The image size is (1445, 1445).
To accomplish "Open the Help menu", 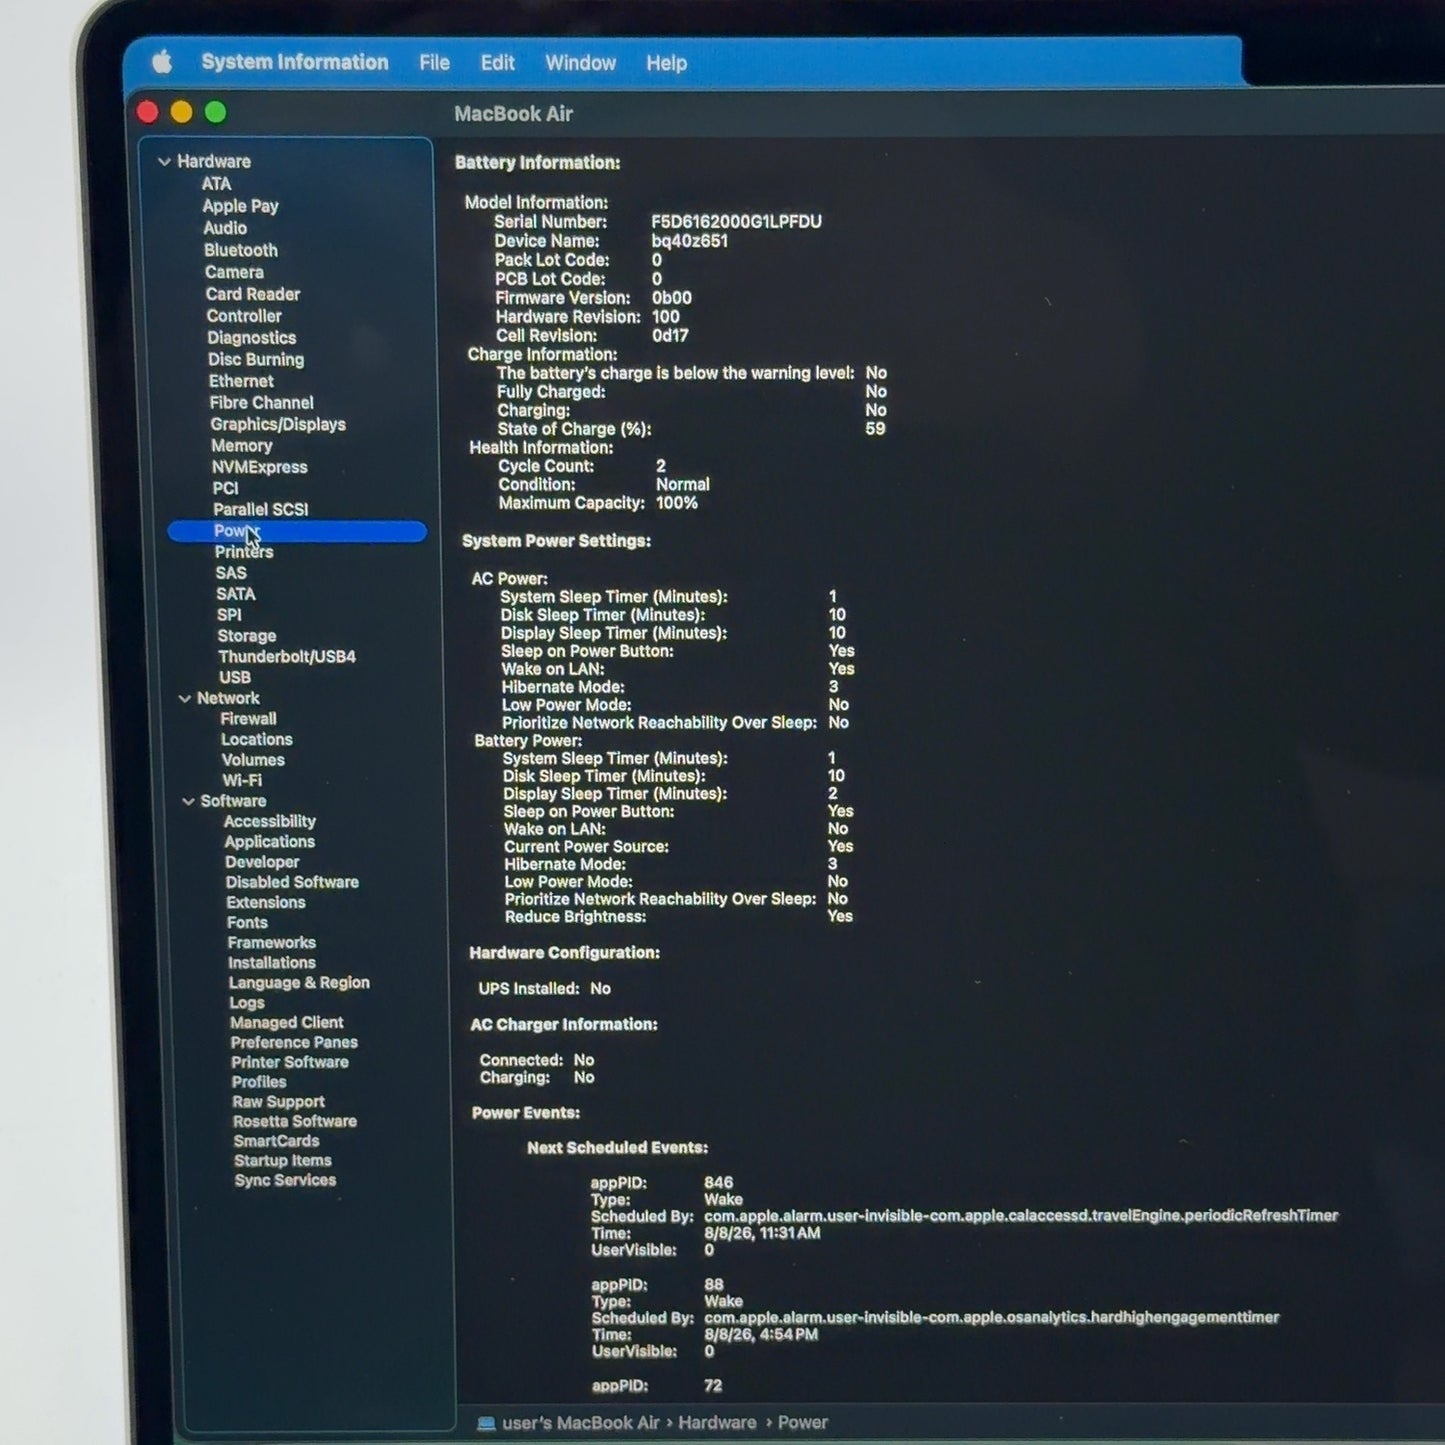I will 666,63.
